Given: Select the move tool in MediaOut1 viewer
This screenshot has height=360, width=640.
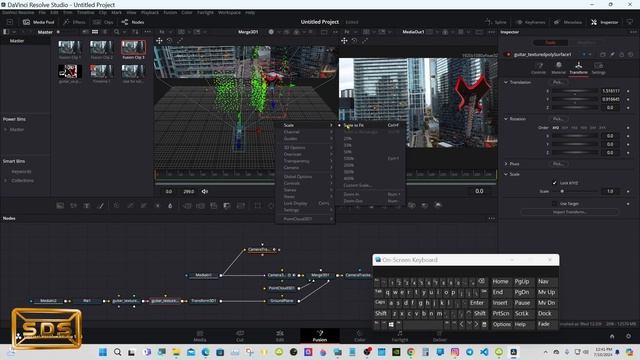Looking at the screenshot, I should pyautogui.click(x=344, y=40).
